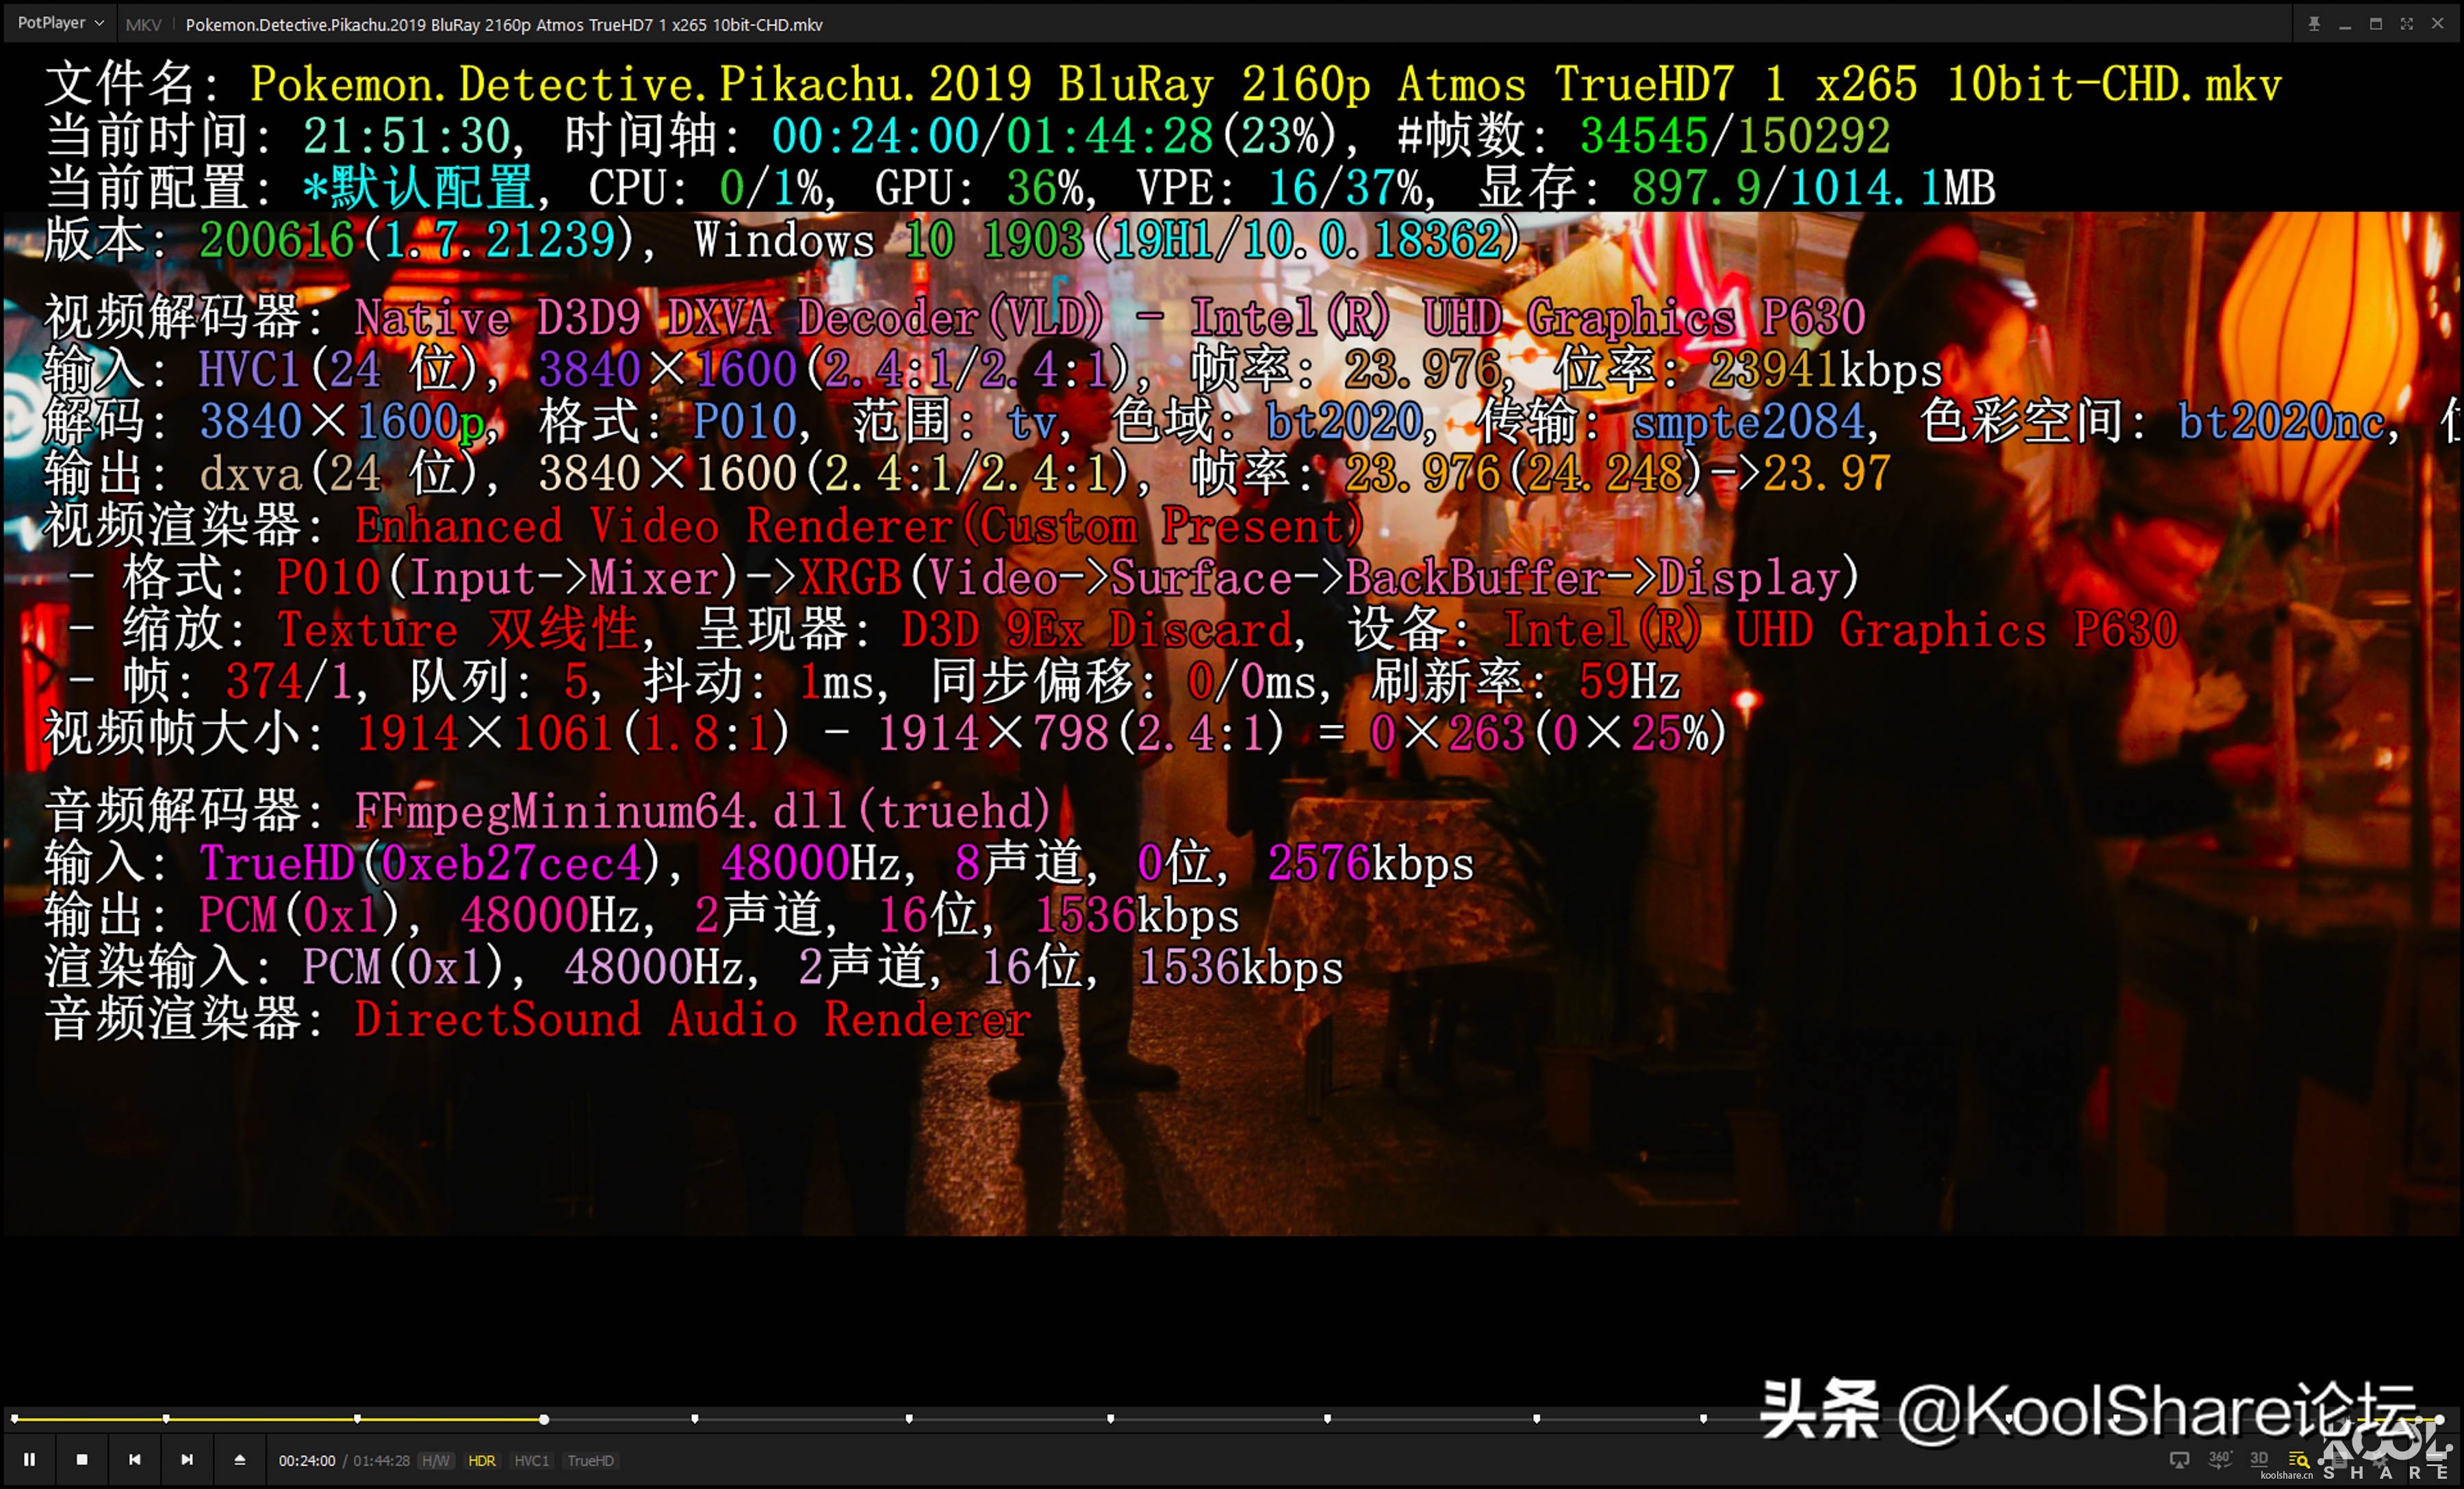
Task: Open options via filename title dropdown
Action: [x=502, y=23]
